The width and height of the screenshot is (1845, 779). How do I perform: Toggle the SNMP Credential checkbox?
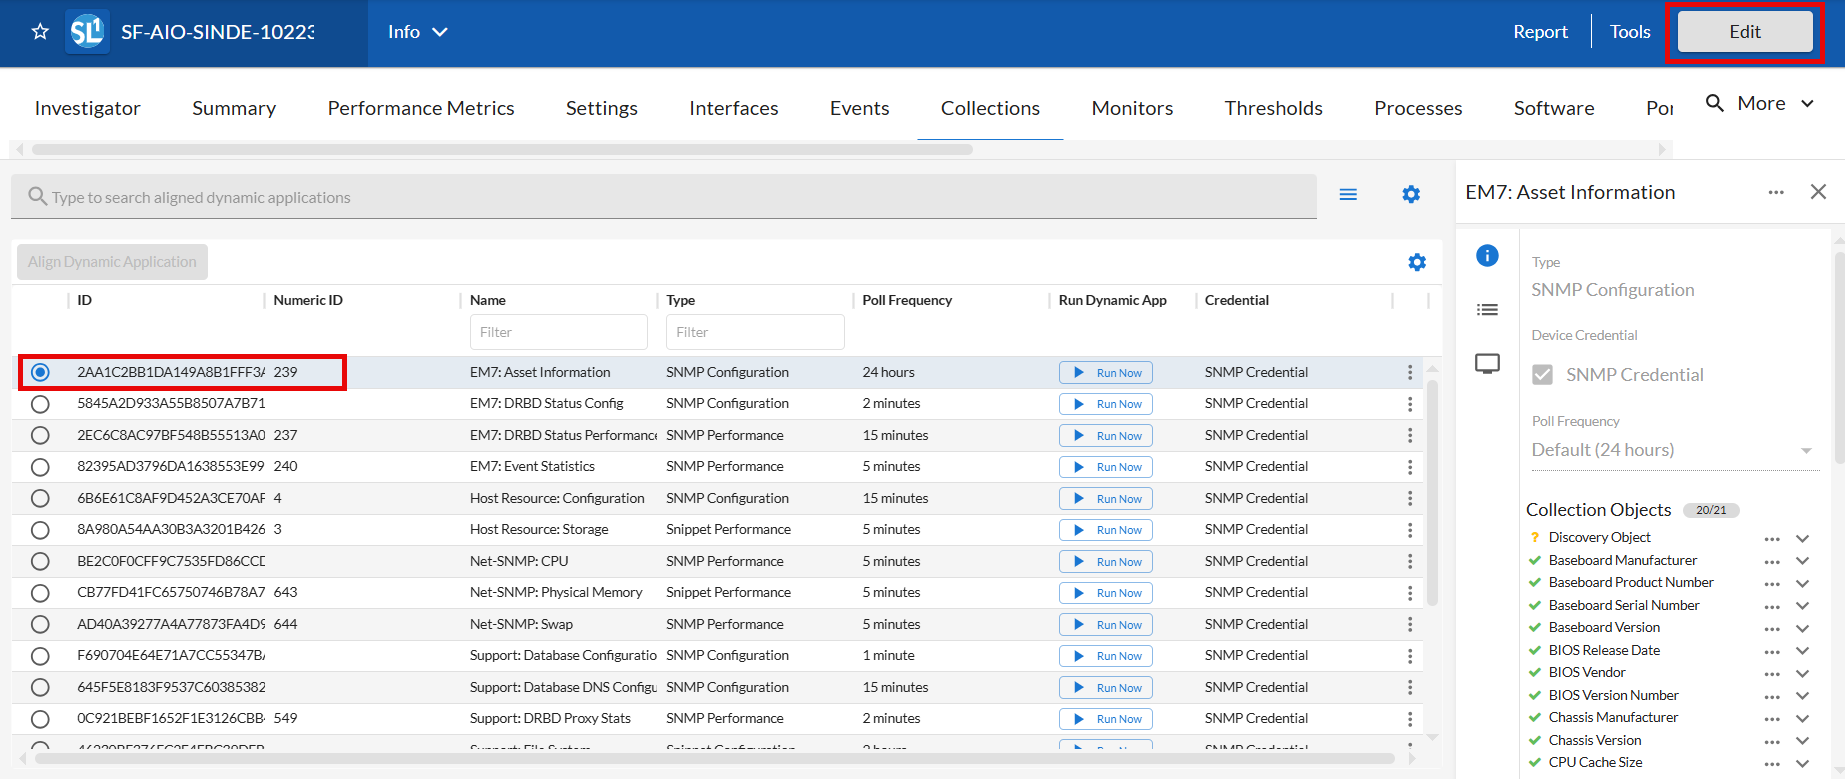point(1542,375)
